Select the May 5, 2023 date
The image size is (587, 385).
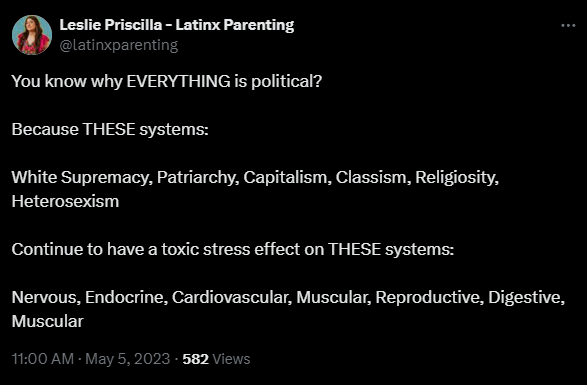128,359
